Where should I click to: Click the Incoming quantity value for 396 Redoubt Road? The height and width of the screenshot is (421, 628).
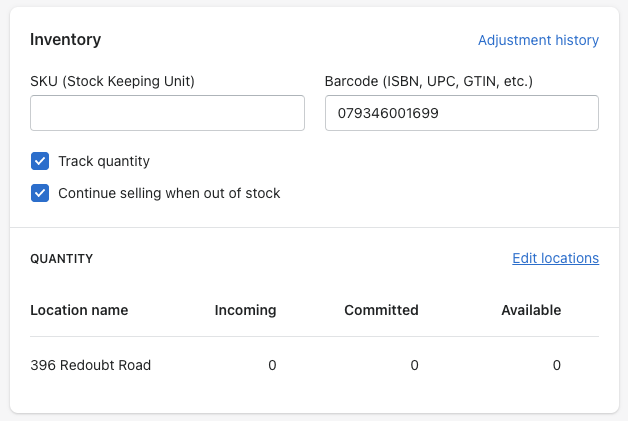pyautogui.click(x=272, y=365)
